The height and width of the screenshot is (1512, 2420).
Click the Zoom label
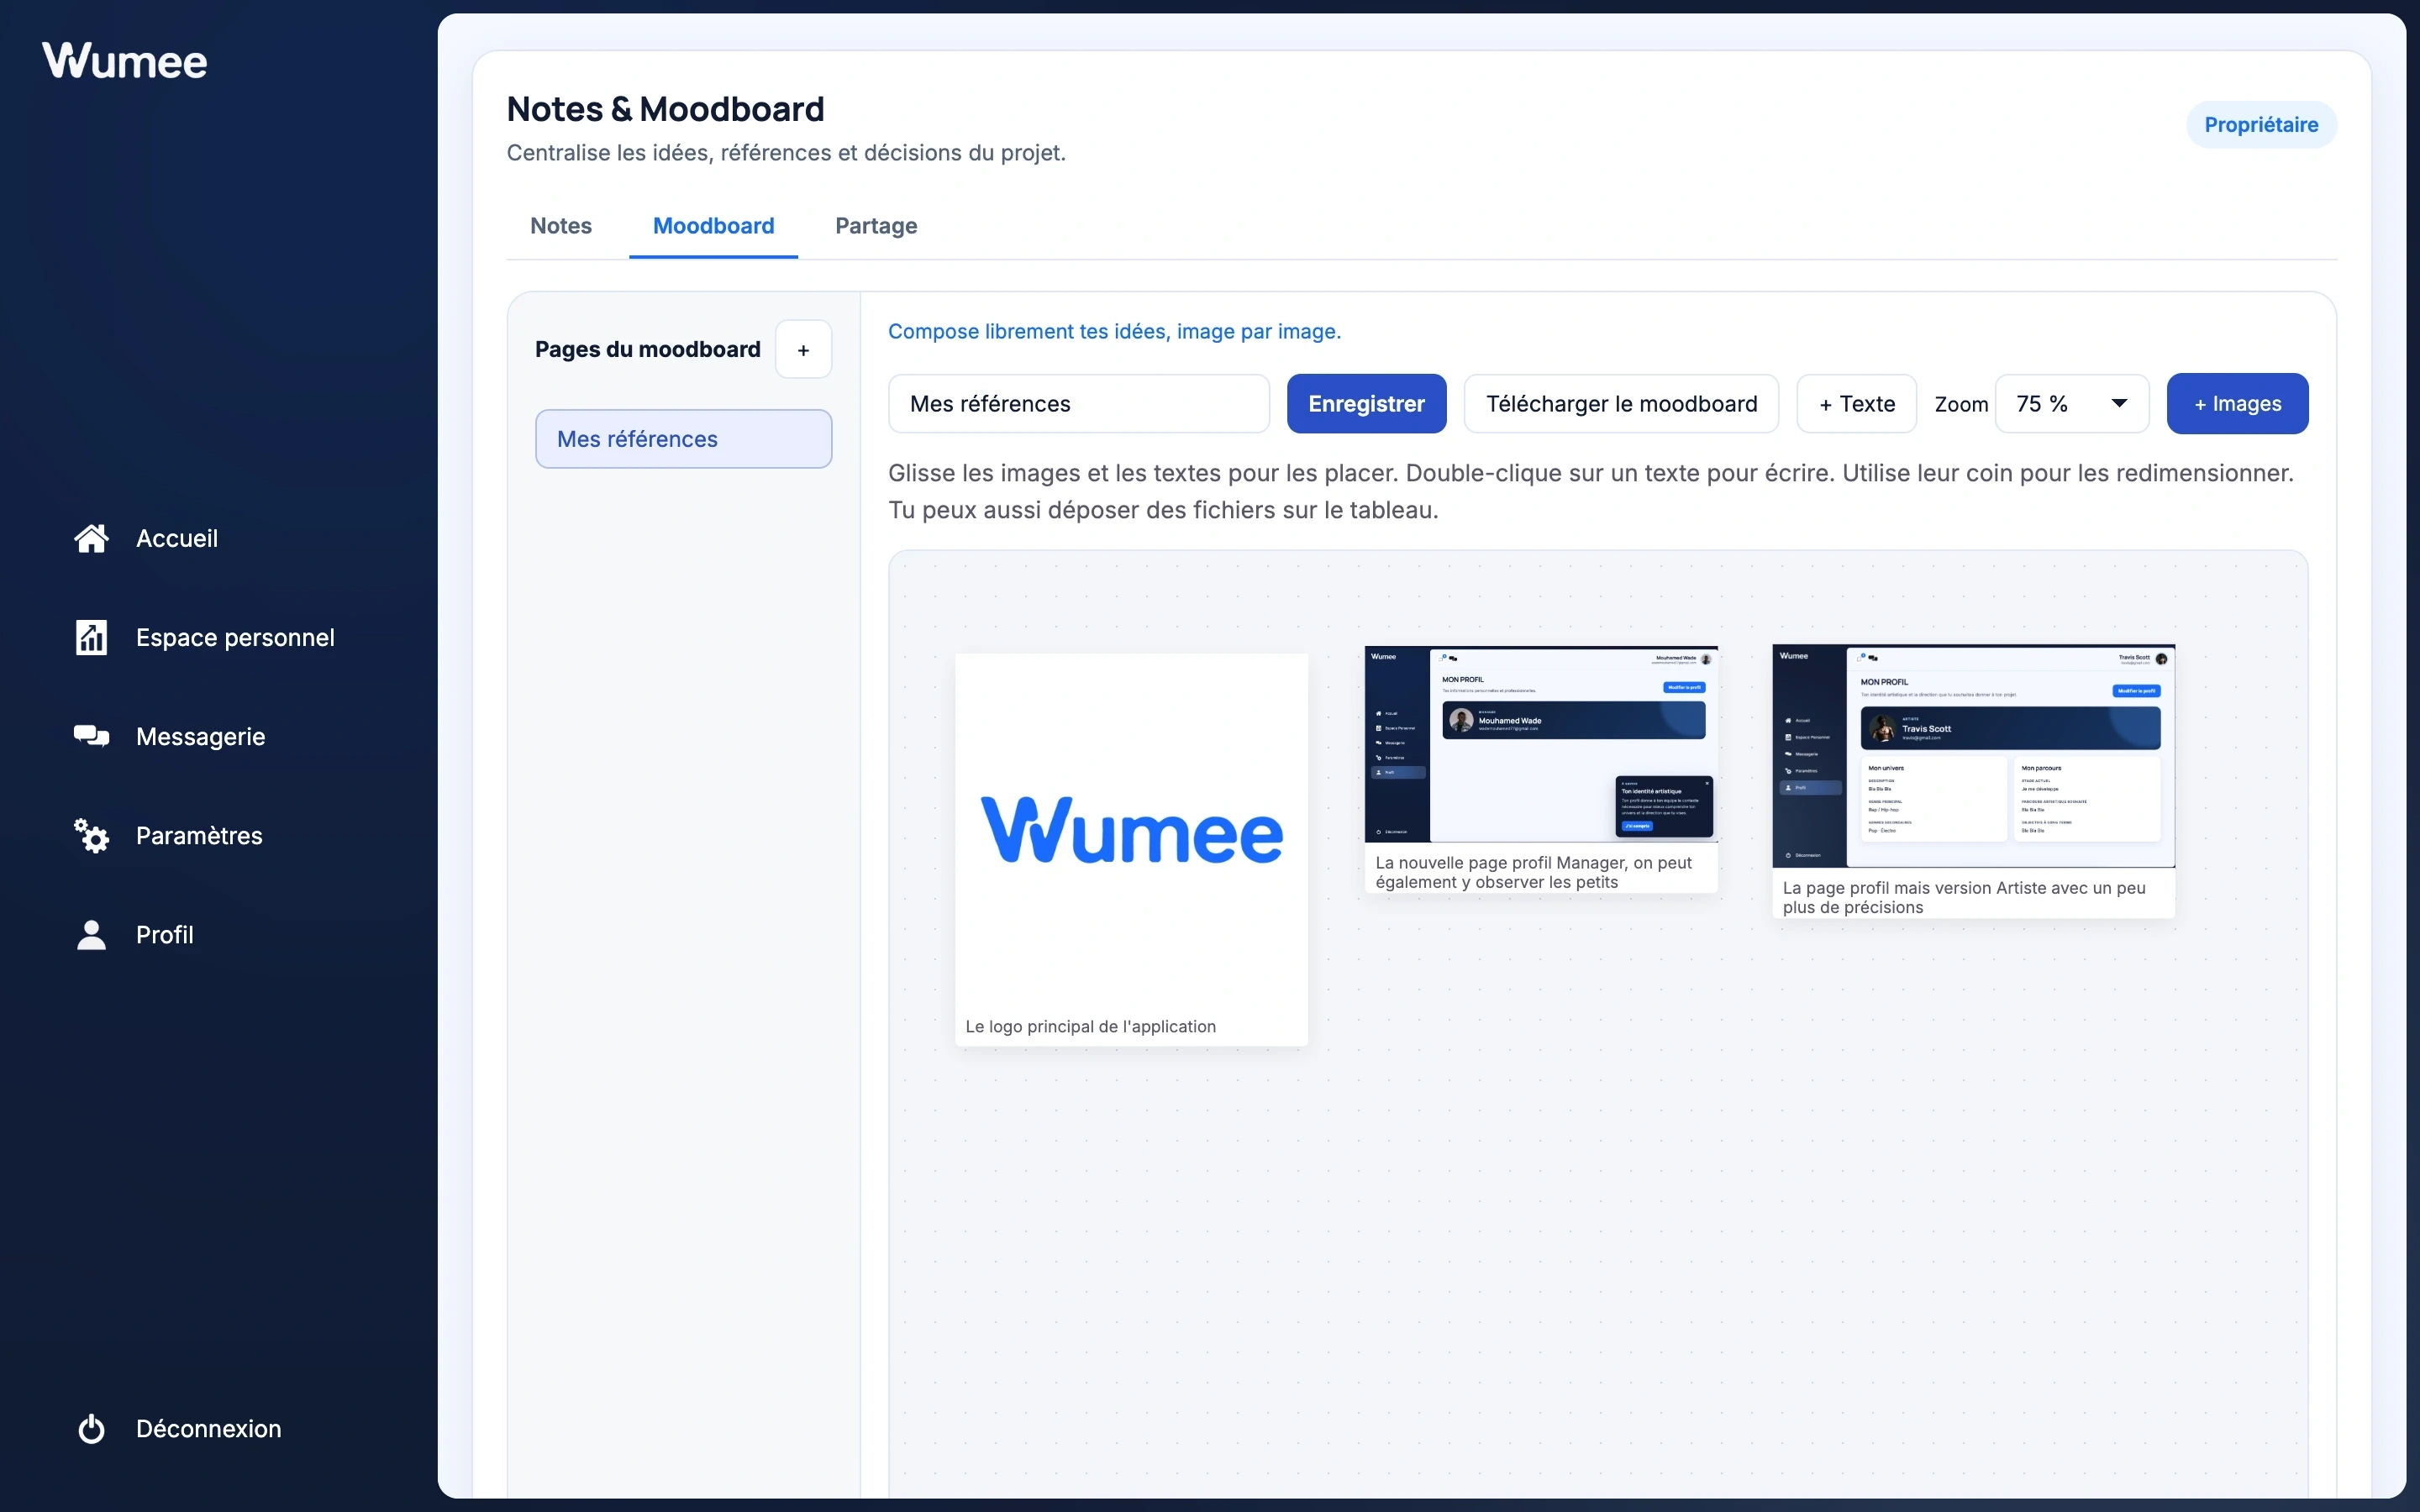pos(1961,405)
